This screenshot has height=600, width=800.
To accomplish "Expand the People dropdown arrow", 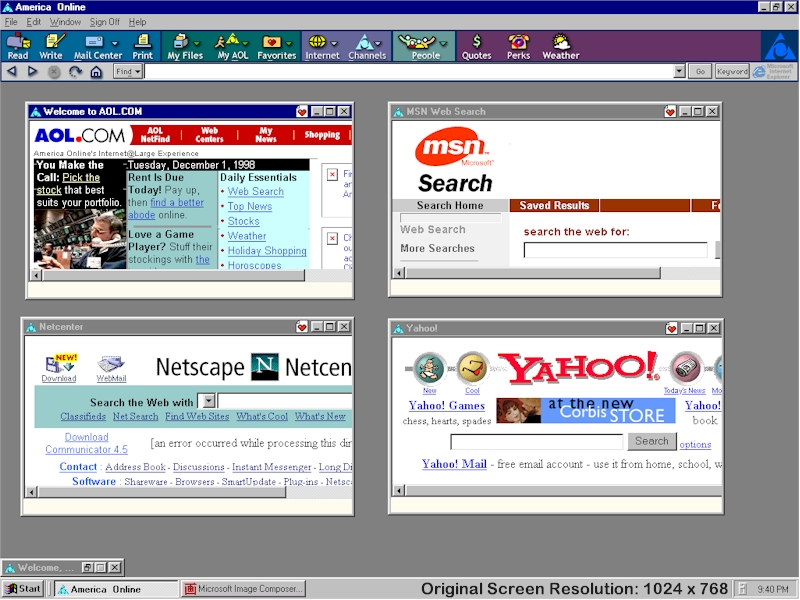I will pos(443,44).
